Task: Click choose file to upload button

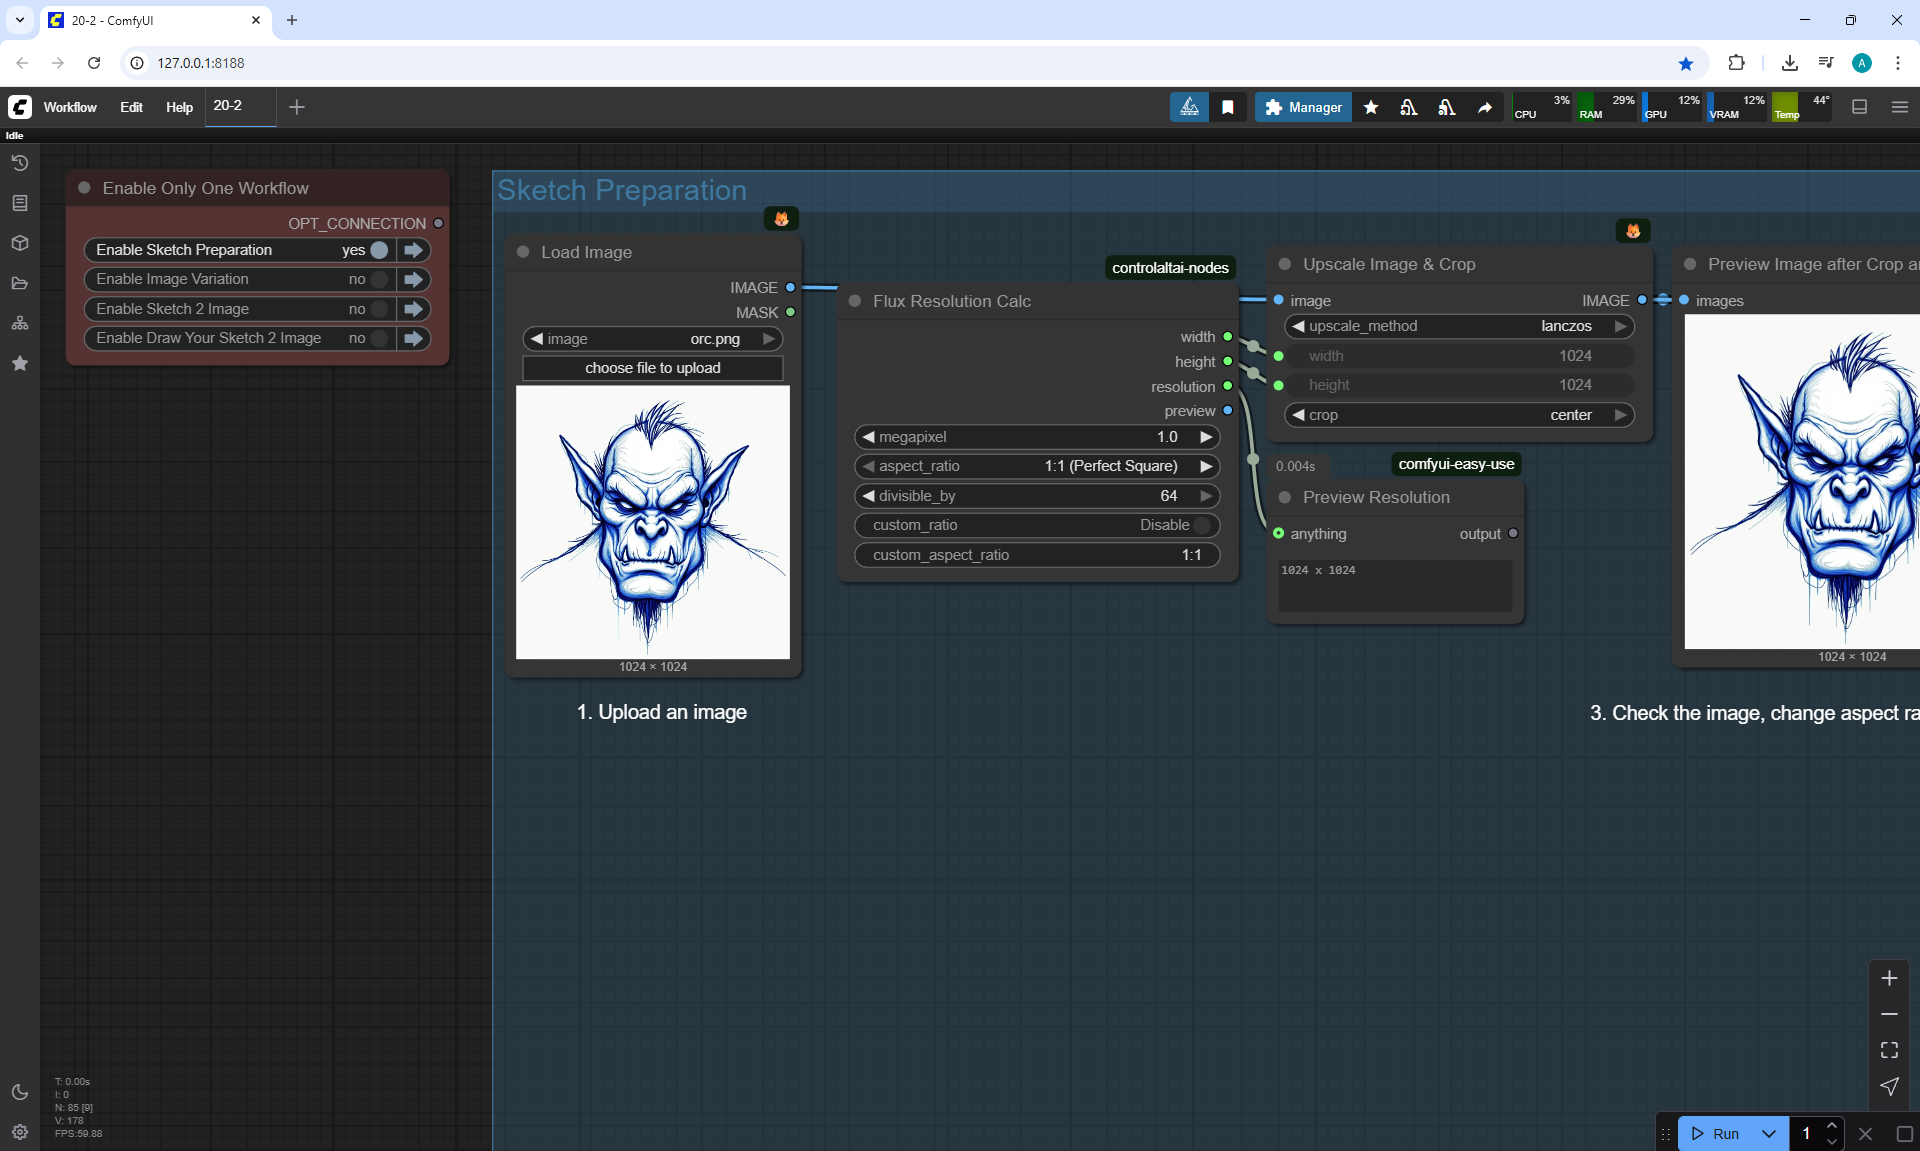Action: 652,368
